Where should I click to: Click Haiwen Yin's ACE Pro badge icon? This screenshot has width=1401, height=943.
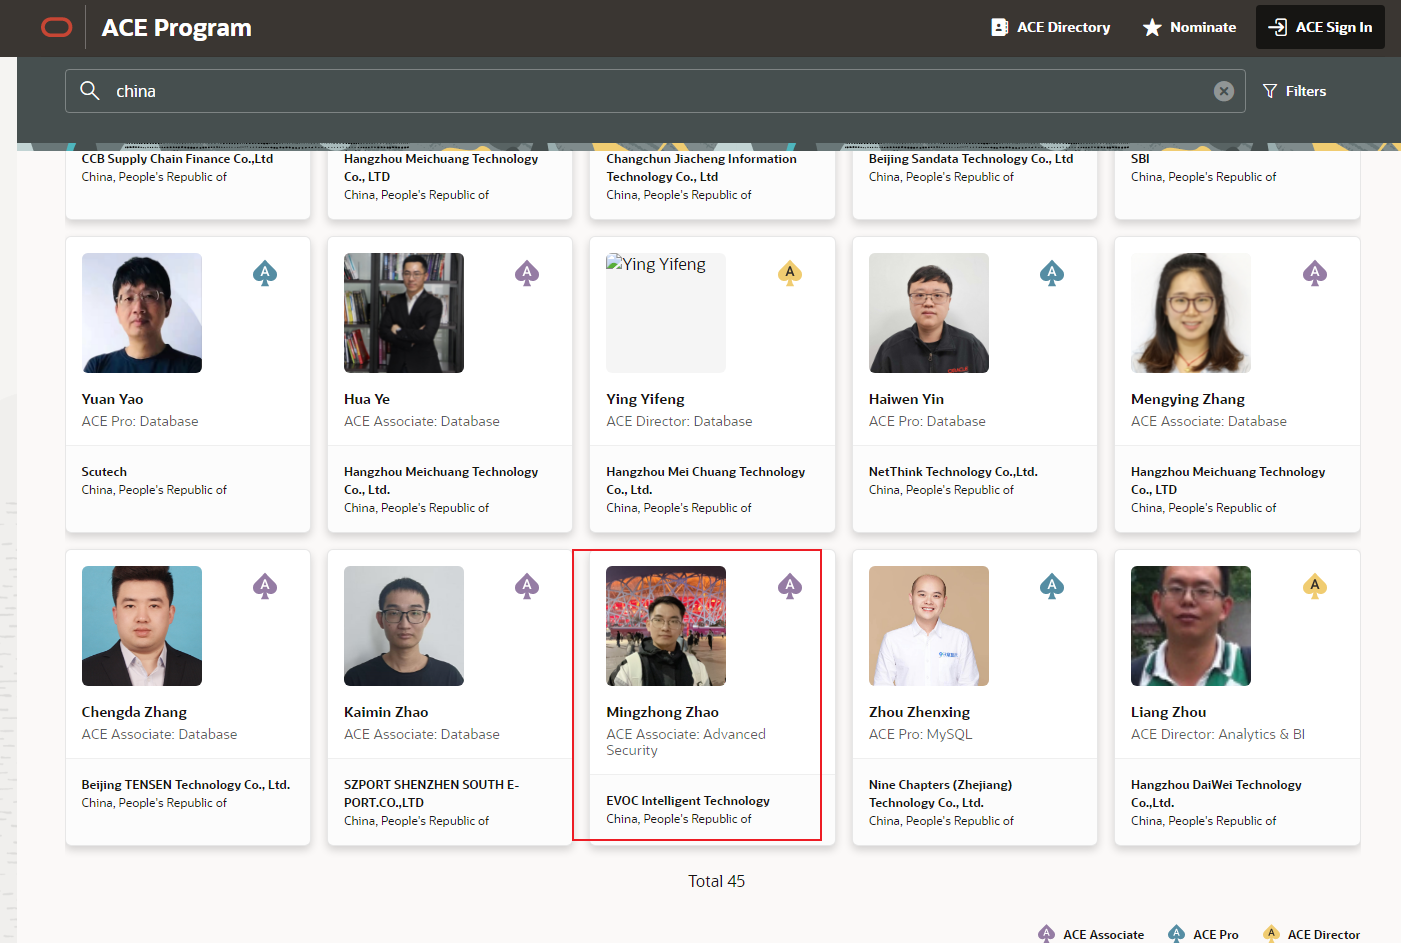coord(1052,273)
